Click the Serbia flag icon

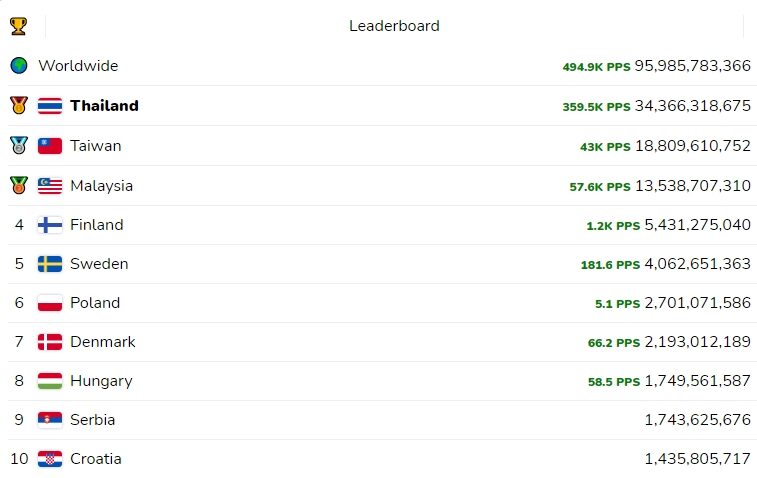point(50,420)
